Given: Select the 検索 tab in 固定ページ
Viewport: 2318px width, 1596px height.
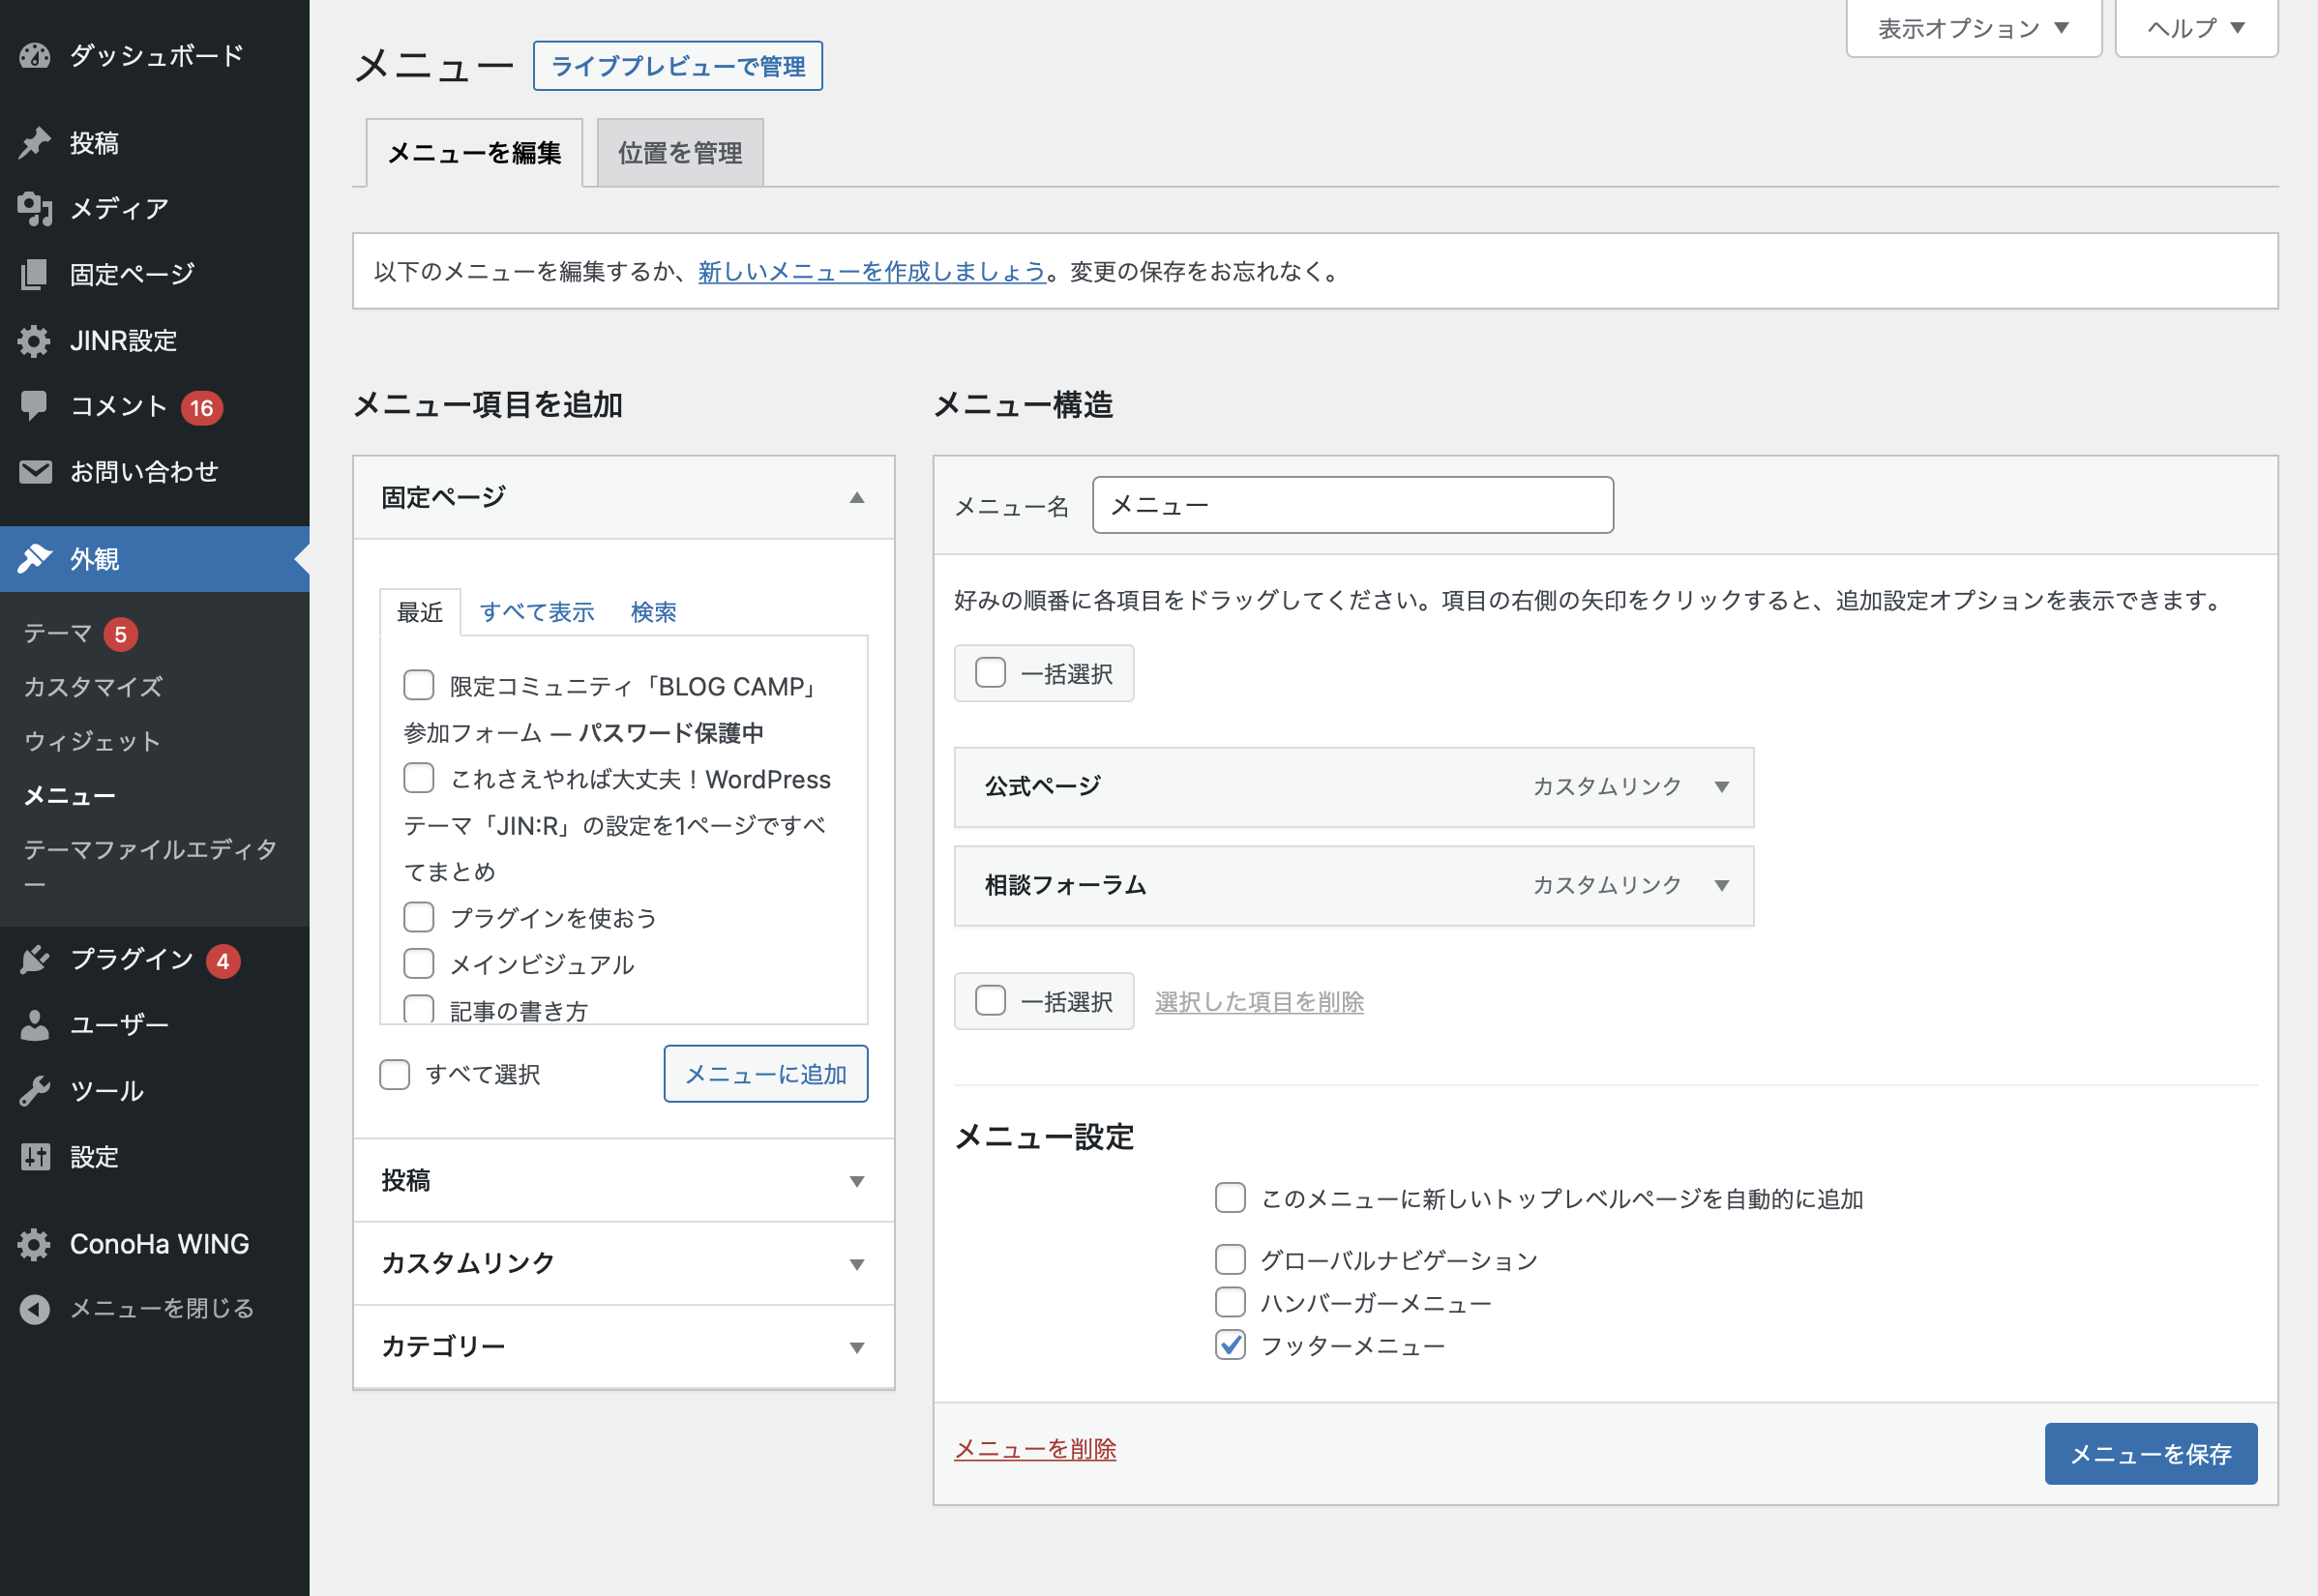Looking at the screenshot, I should pyautogui.click(x=654, y=612).
